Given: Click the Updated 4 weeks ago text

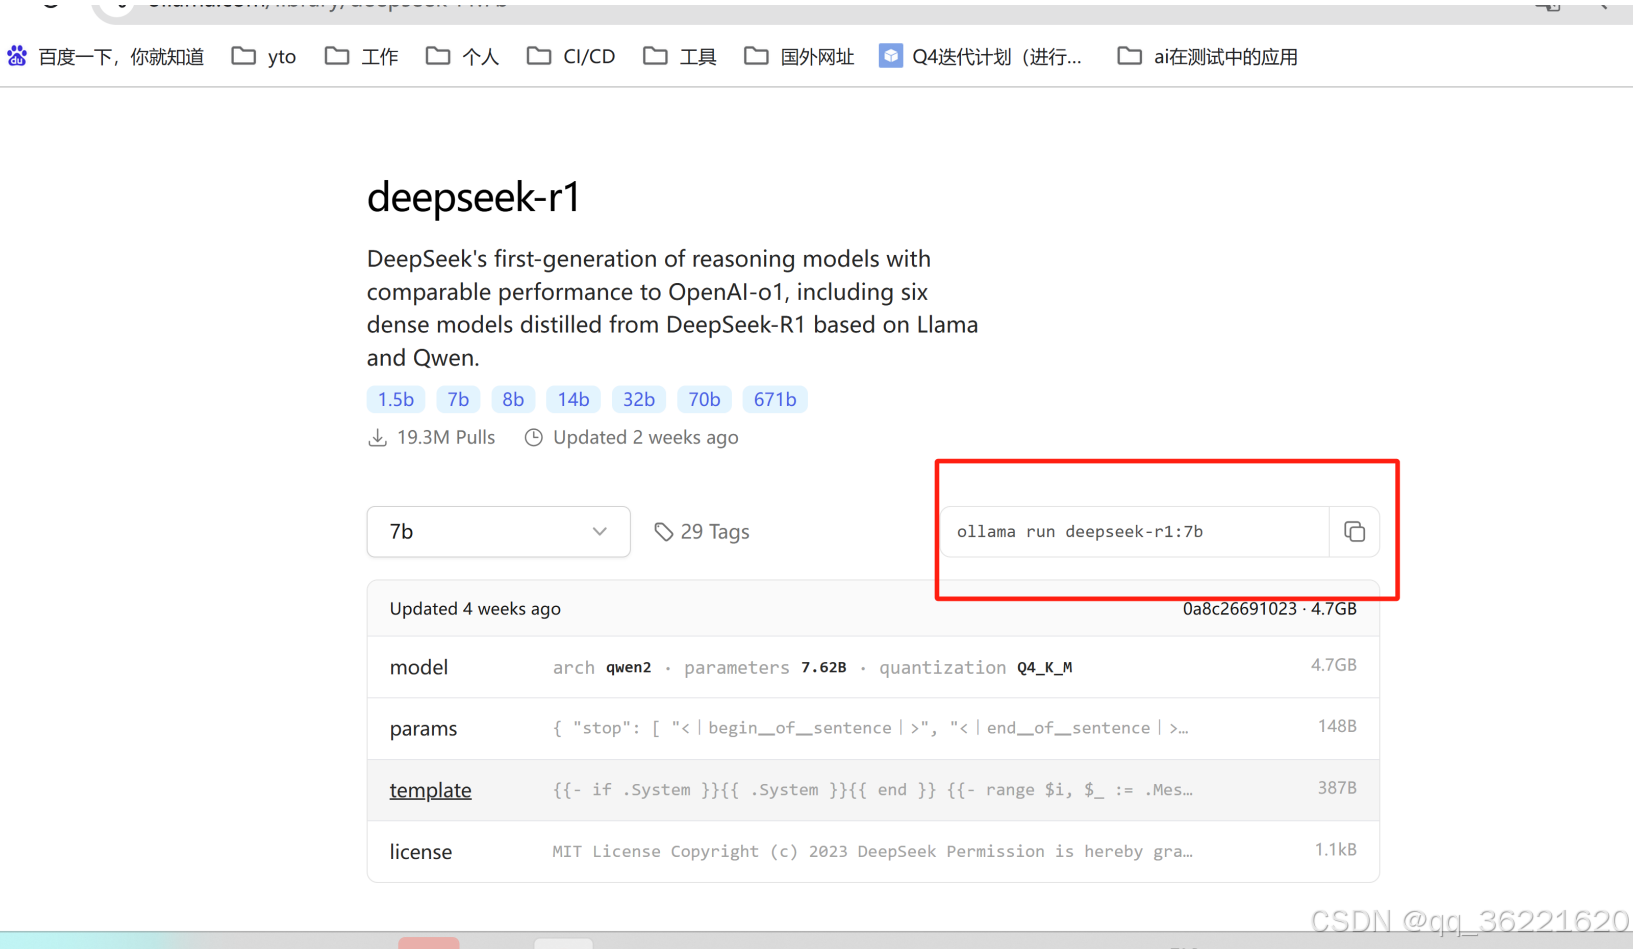Looking at the screenshot, I should click(x=475, y=609).
